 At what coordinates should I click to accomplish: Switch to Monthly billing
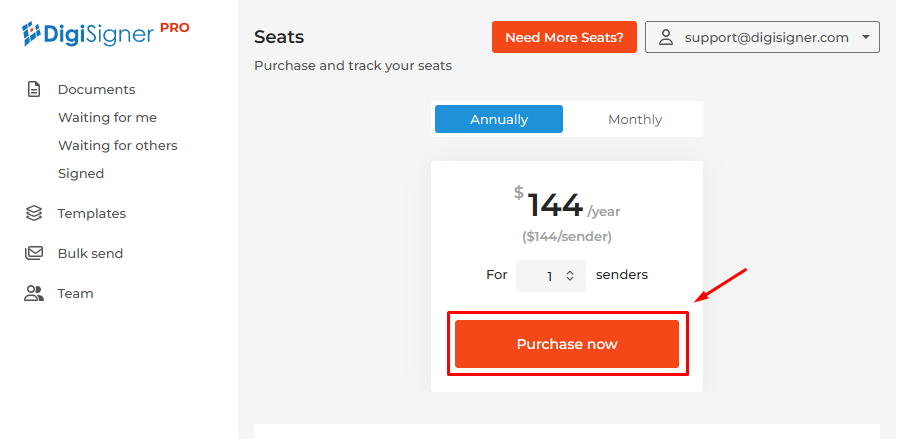(635, 119)
